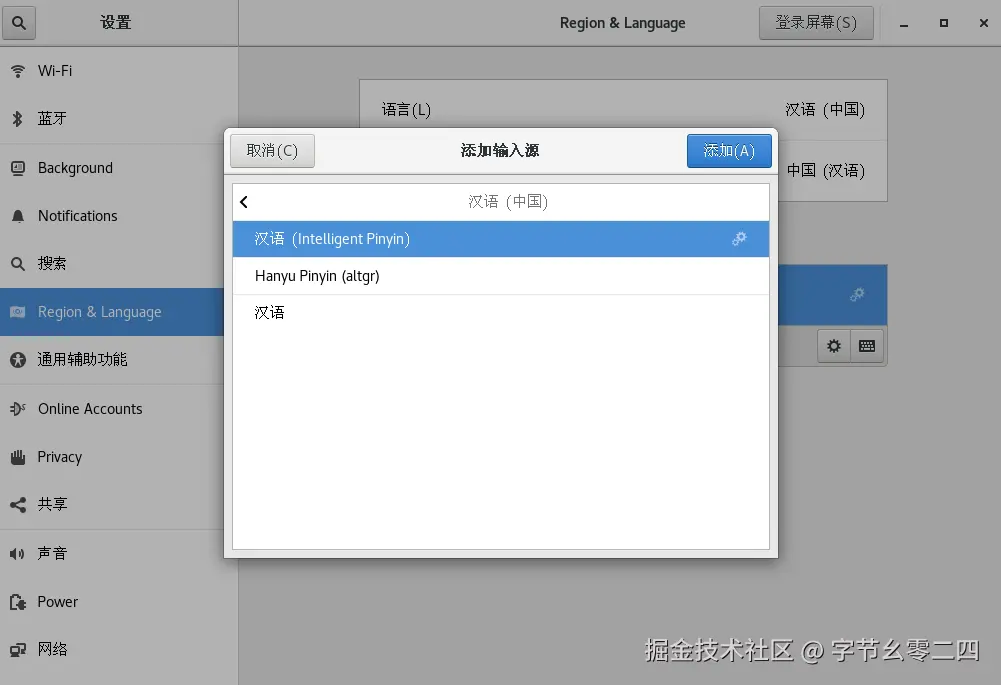Viewport: 1001px width, 685px height.
Task: Open 蓝牙 Bluetooth settings in the sidebar
Action: point(119,119)
